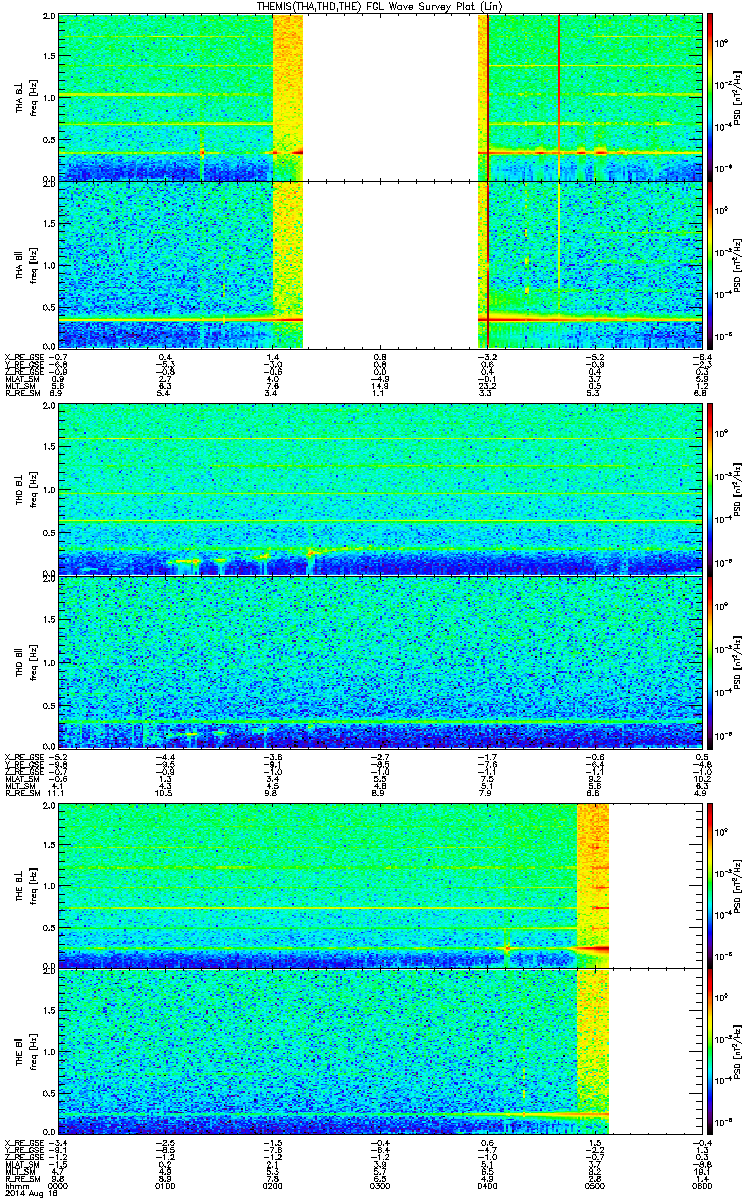
Task: Select the THA B-parallel spectrogram panel
Action: click(379, 264)
